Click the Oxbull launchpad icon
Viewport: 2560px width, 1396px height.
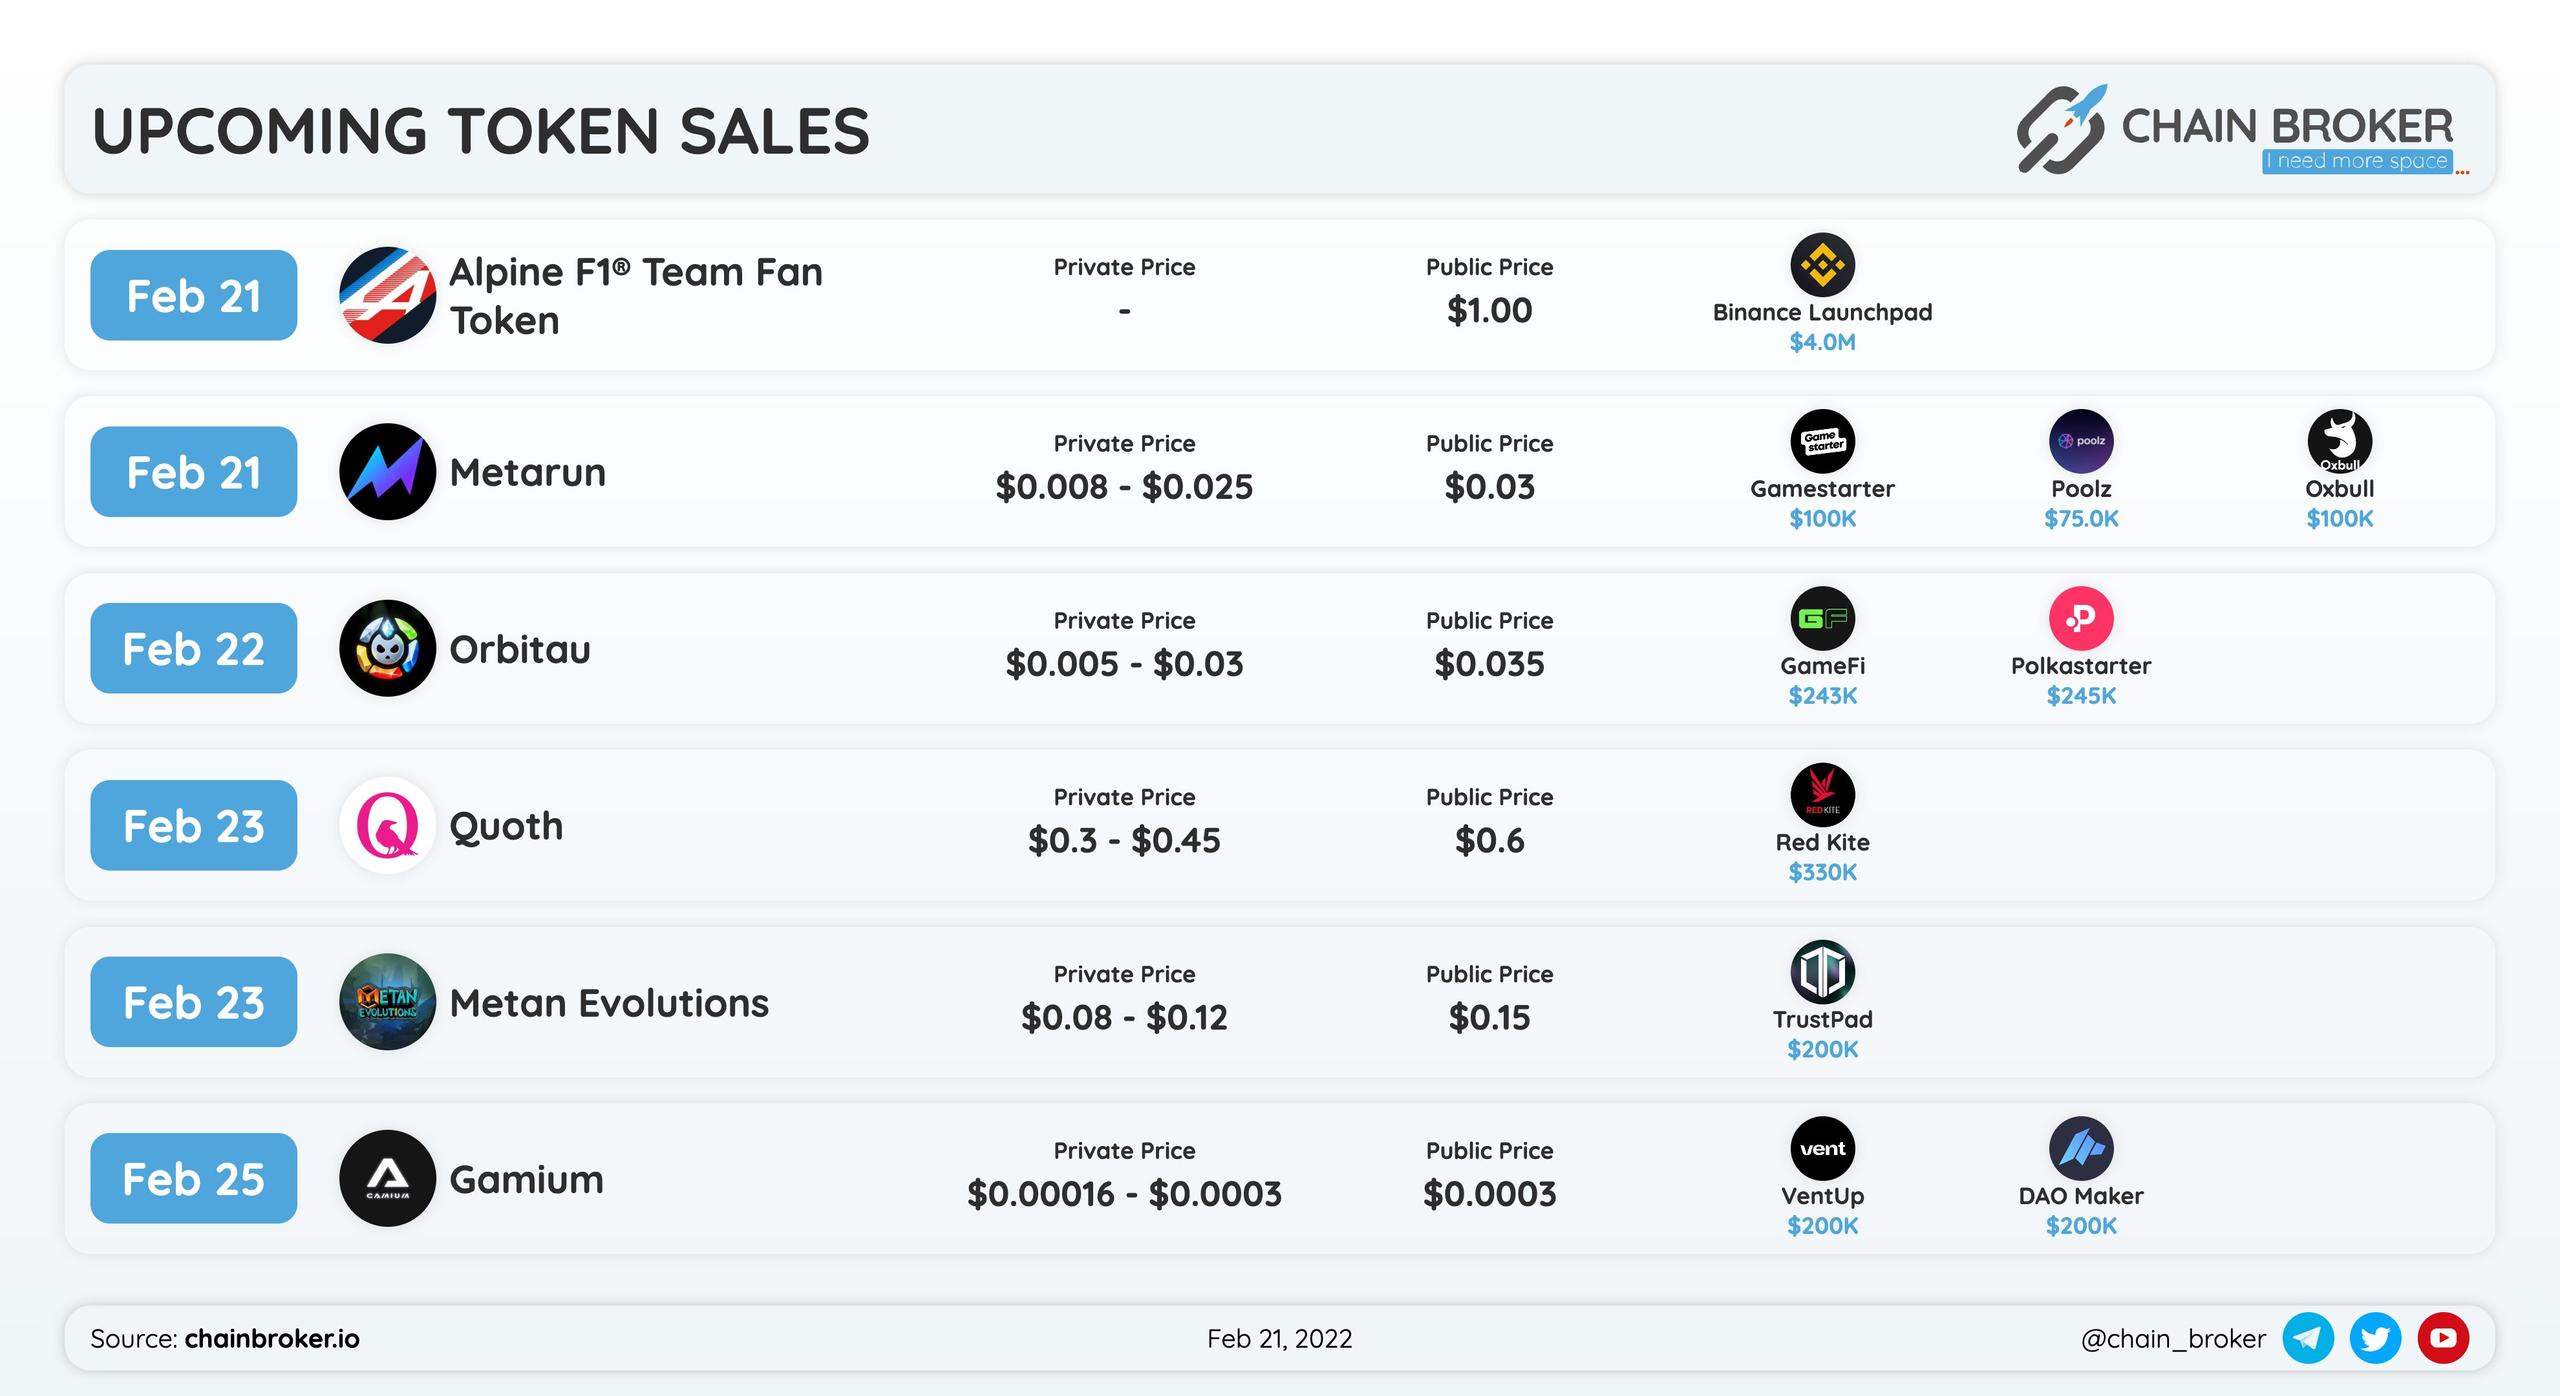click(x=2340, y=441)
